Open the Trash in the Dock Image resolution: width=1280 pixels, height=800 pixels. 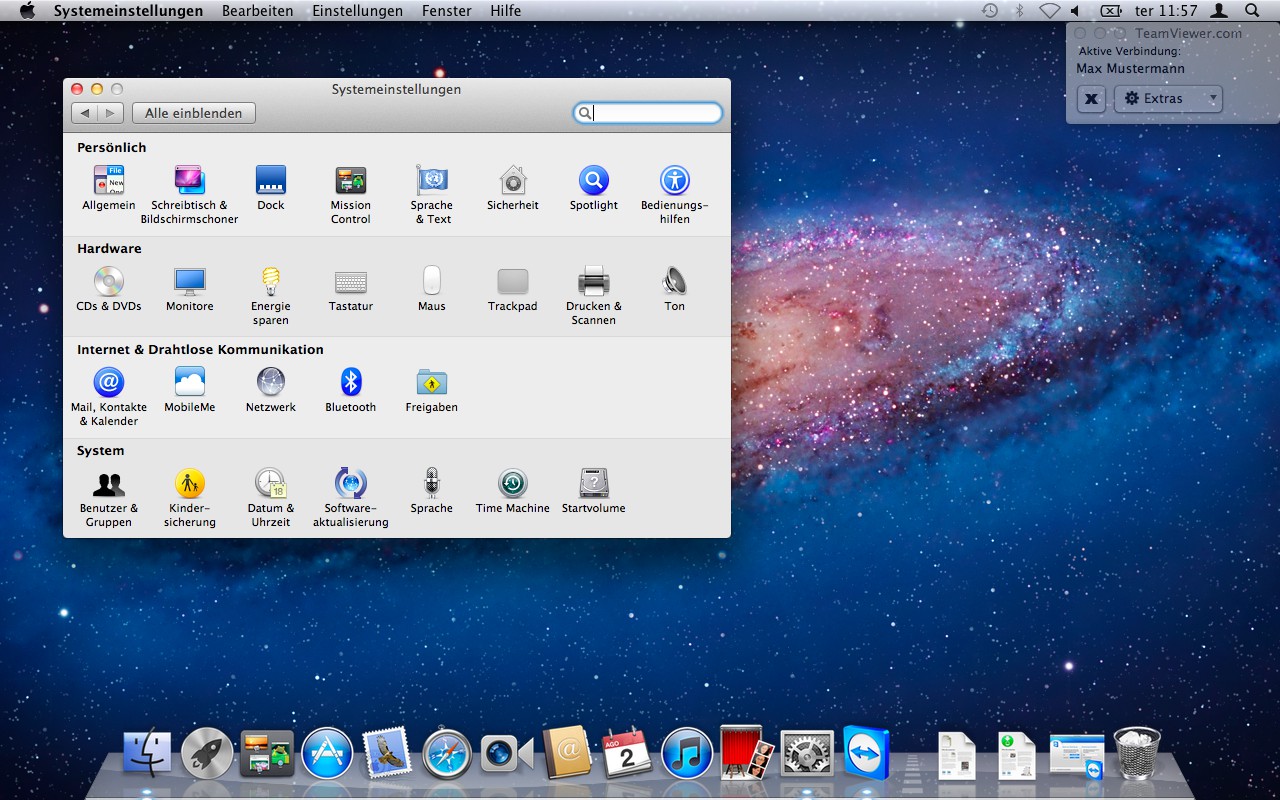tap(1137, 753)
